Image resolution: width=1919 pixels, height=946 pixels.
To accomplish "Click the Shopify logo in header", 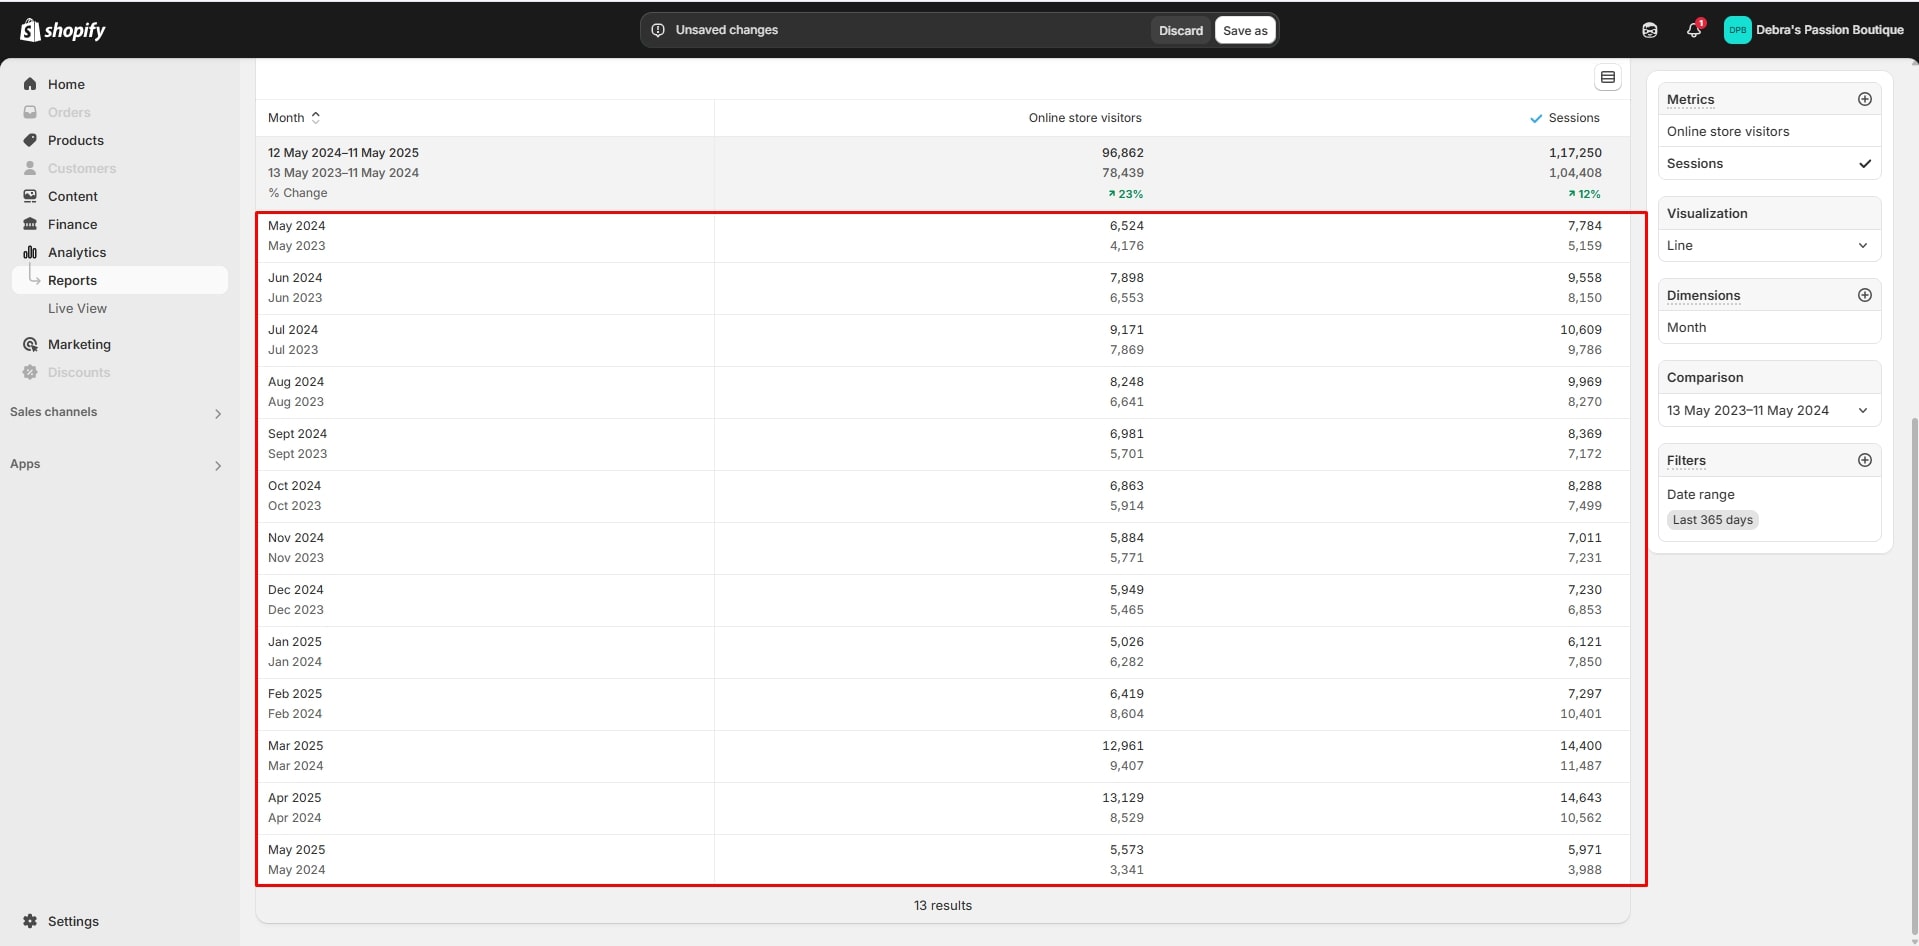I will tap(63, 30).
